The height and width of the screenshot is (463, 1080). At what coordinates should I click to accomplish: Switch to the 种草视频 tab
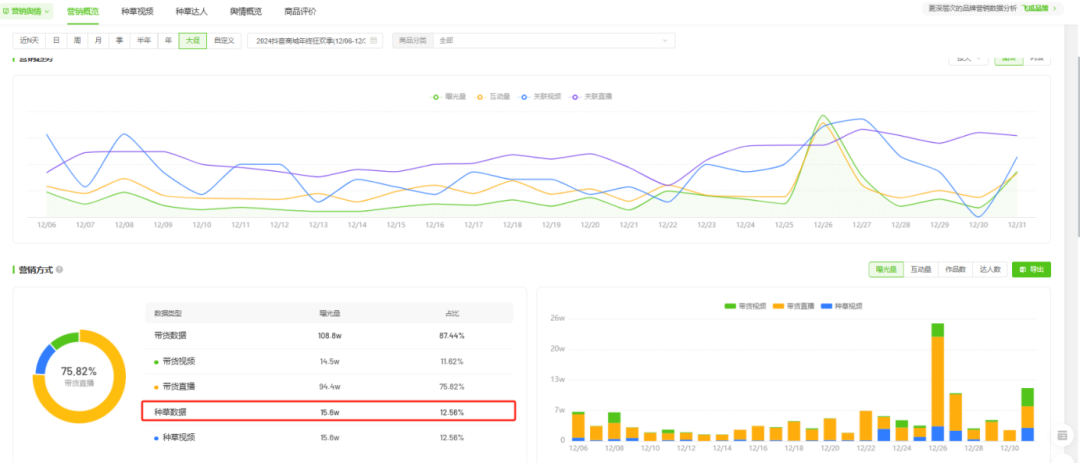[137, 11]
